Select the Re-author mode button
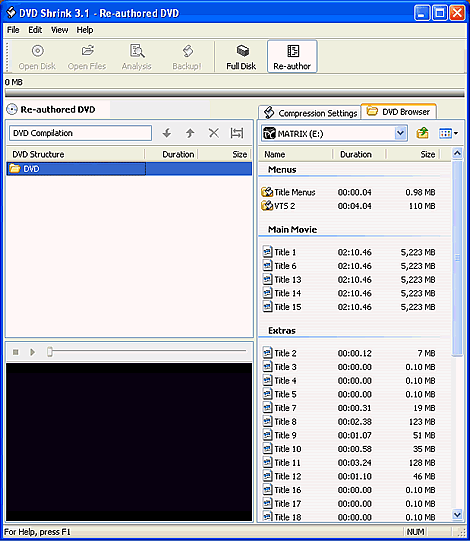The image size is (470, 541). point(292,57)
